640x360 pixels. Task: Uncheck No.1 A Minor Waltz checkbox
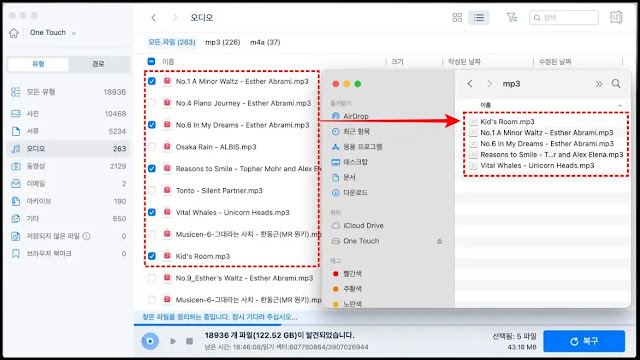[x=152, y=81]
